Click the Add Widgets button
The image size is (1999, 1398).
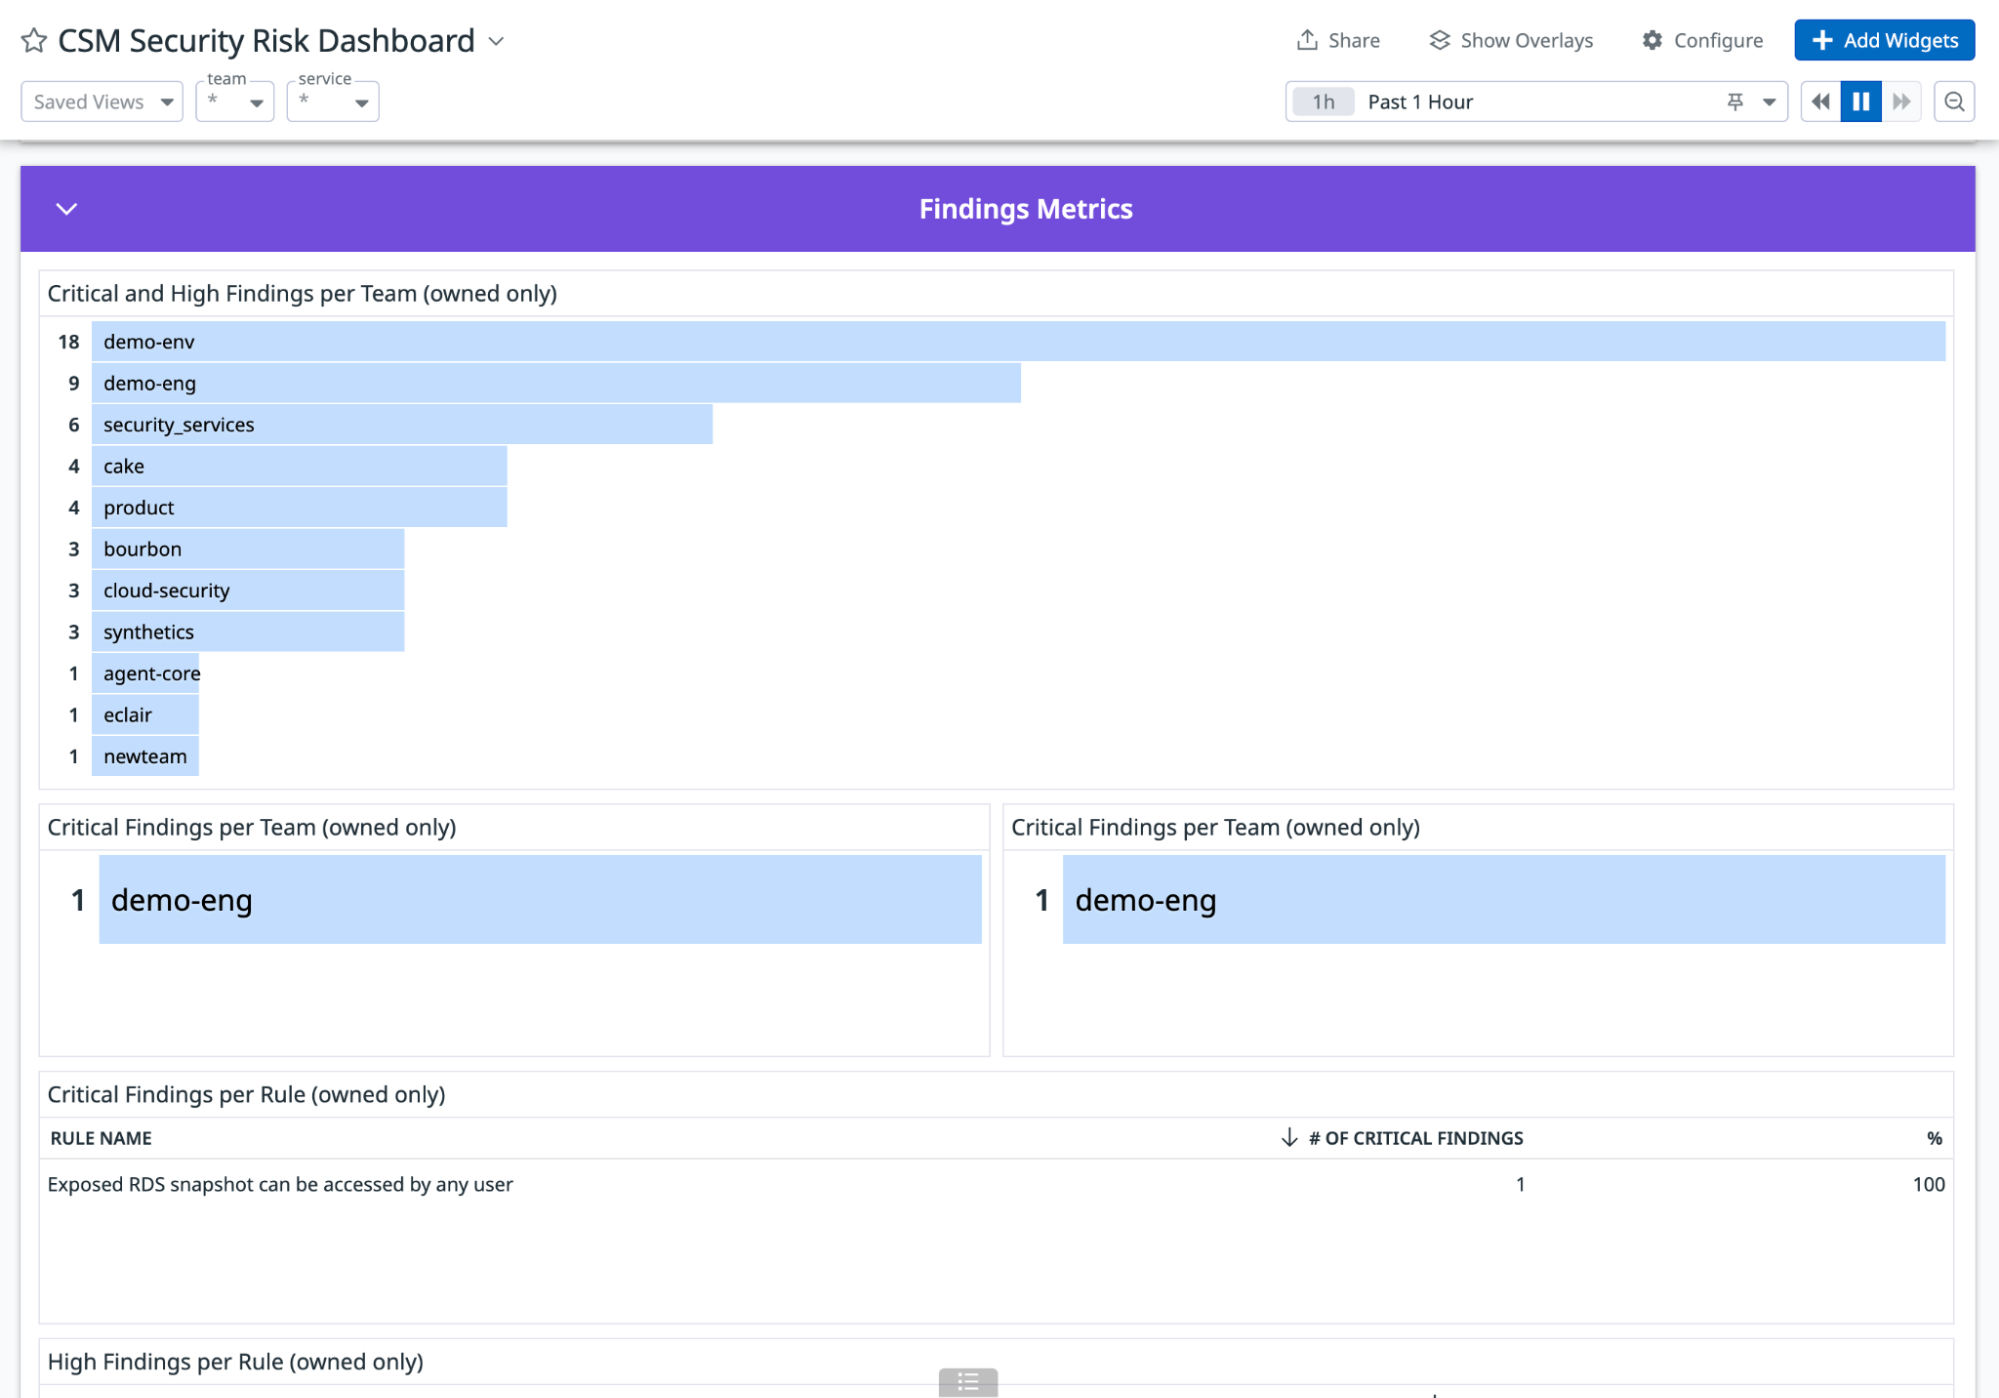1884,40
